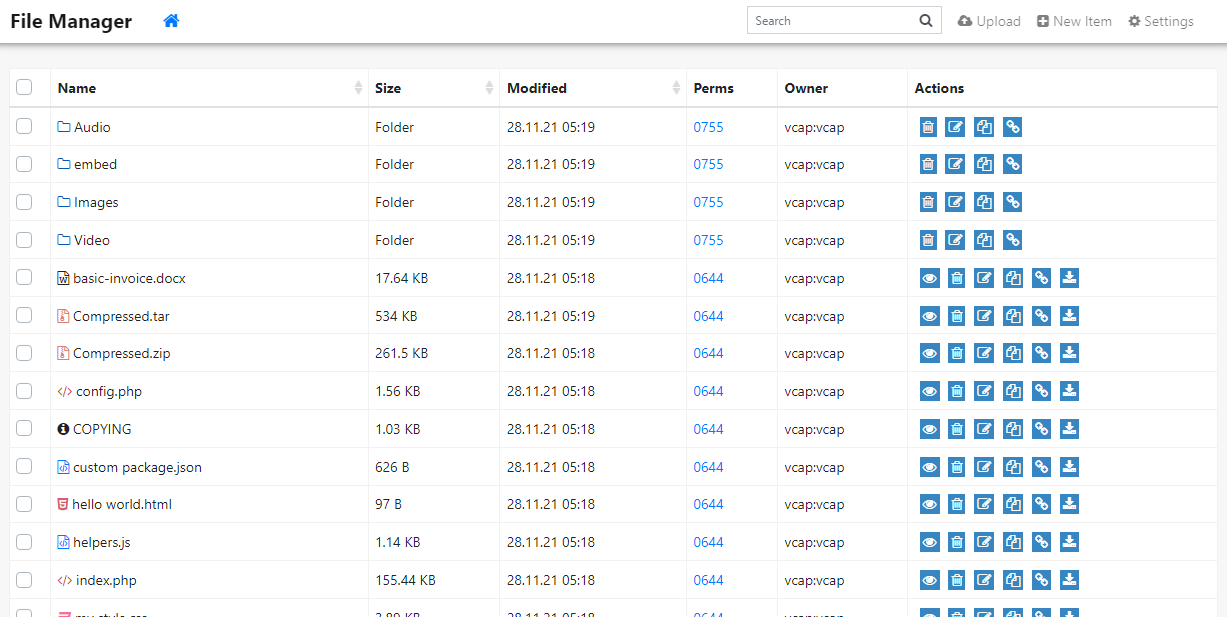Viewport: 1227px width, 617px height.
Task: Open the Upload page
Action: (989, 21)
